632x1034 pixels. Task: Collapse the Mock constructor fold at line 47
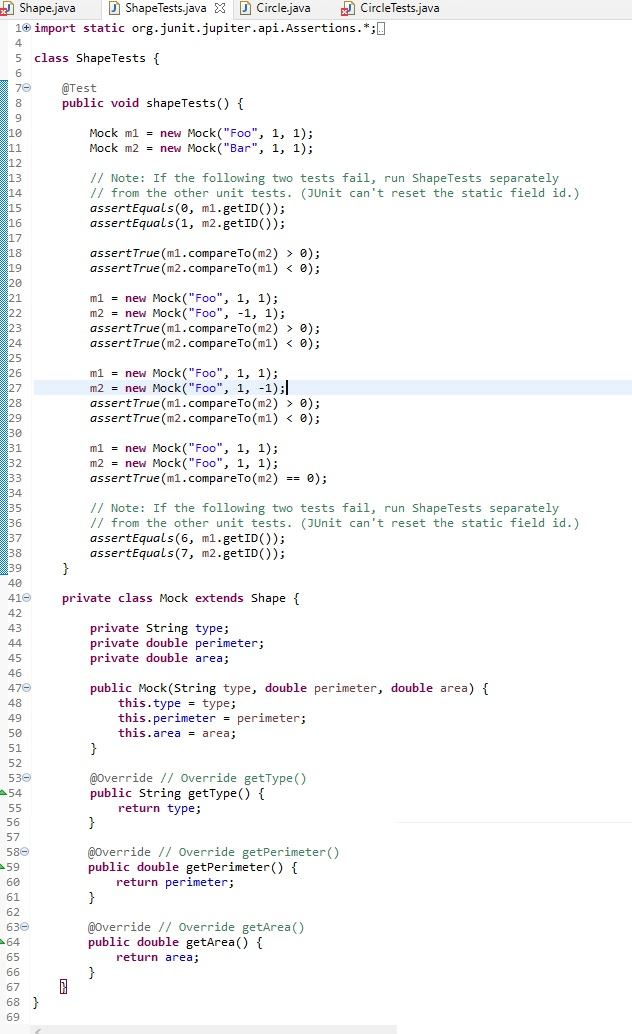click(x=26, y=688)
